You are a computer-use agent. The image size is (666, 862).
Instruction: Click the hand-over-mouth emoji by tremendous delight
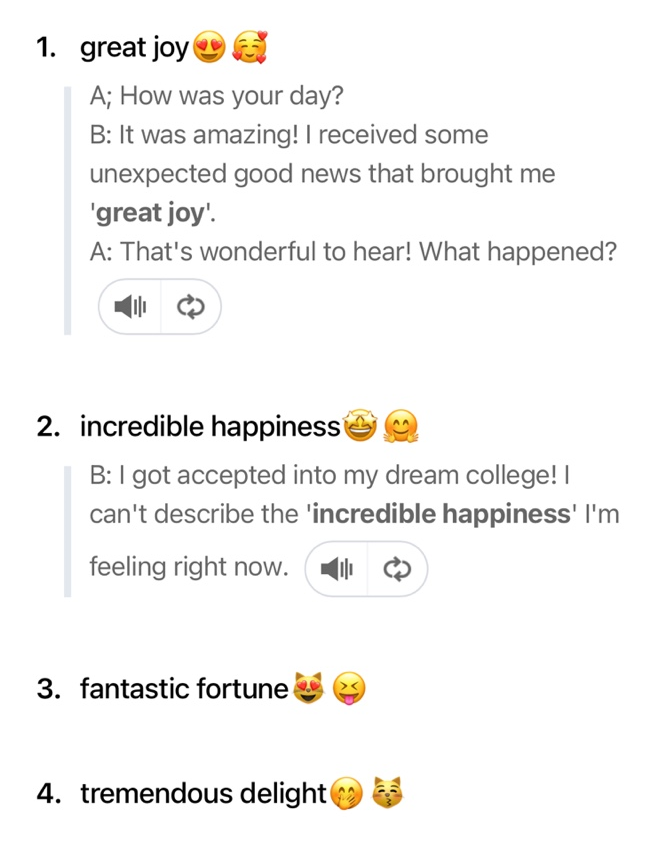pyautogui.click(x=346, y=793)
